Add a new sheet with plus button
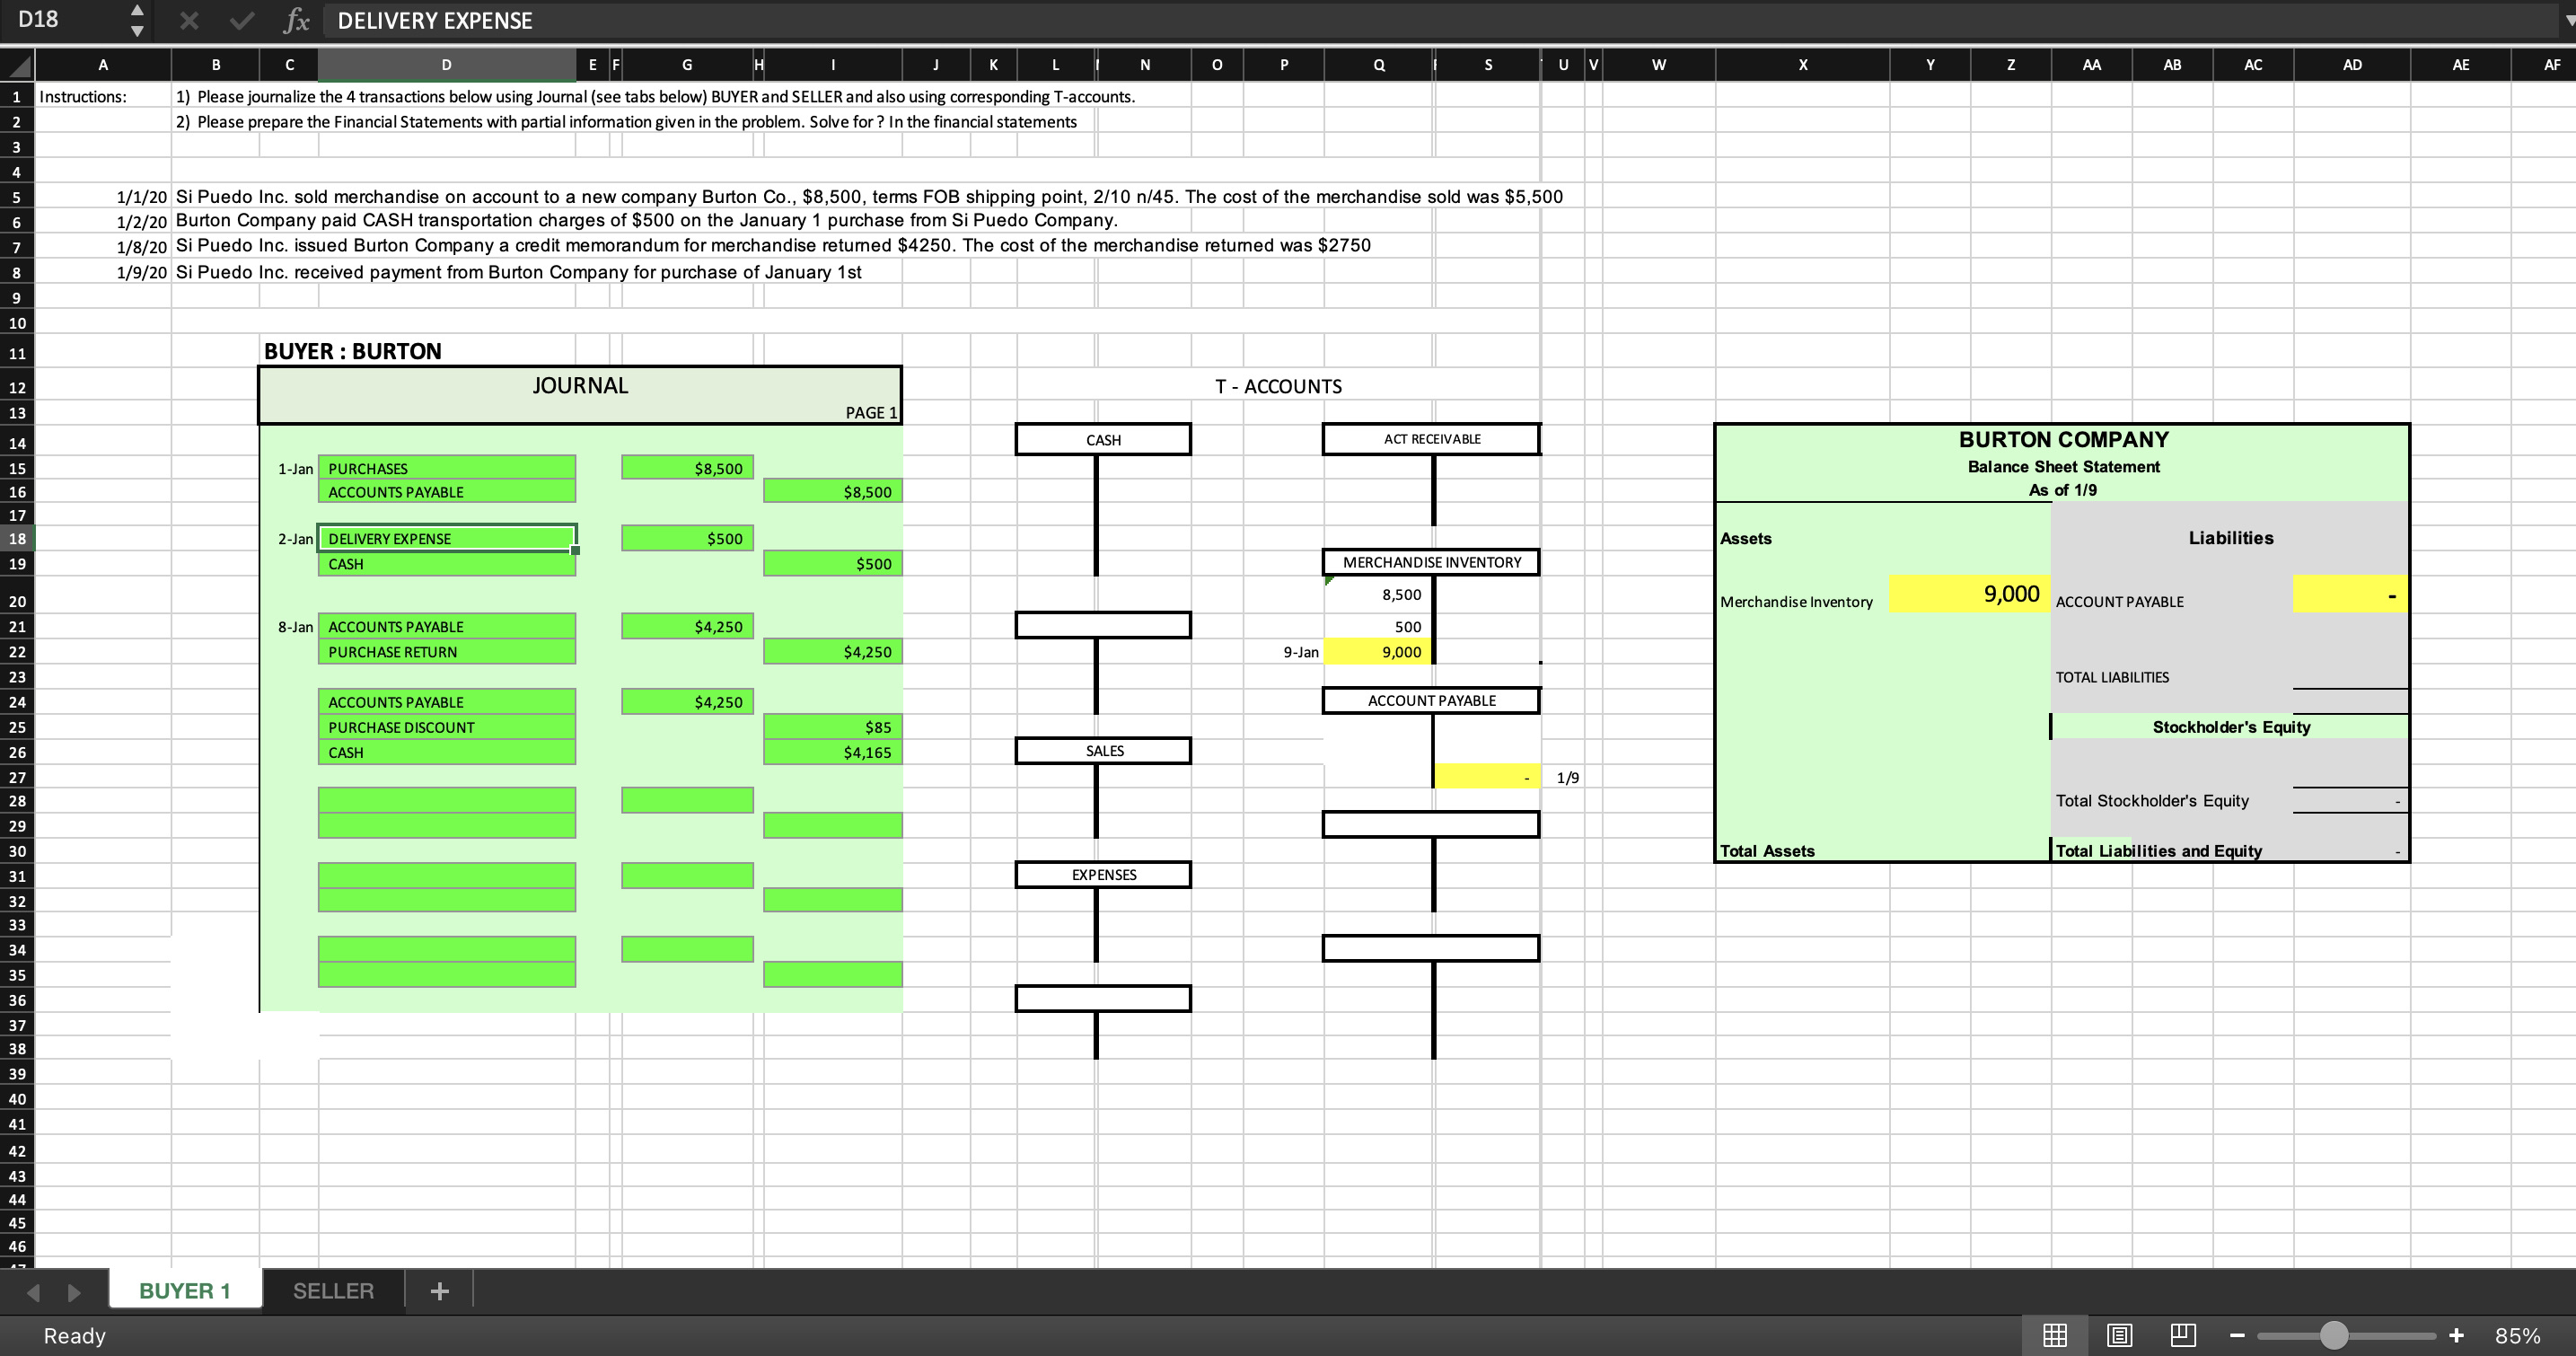 coord(439,1291)
